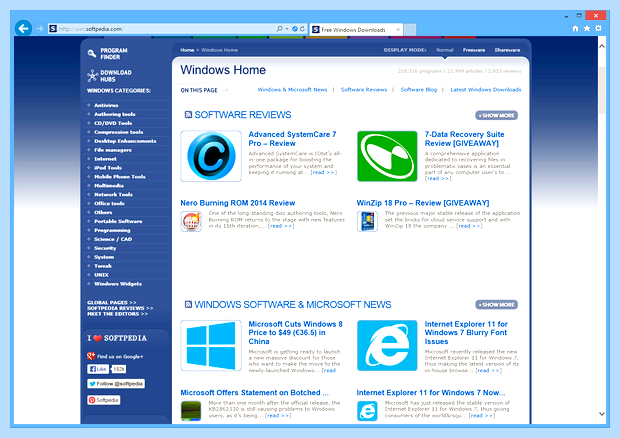Viewport: 620px width, 438px height.
Task: Open Softpedia Reviews sidebar link
Action: [120, 308]
